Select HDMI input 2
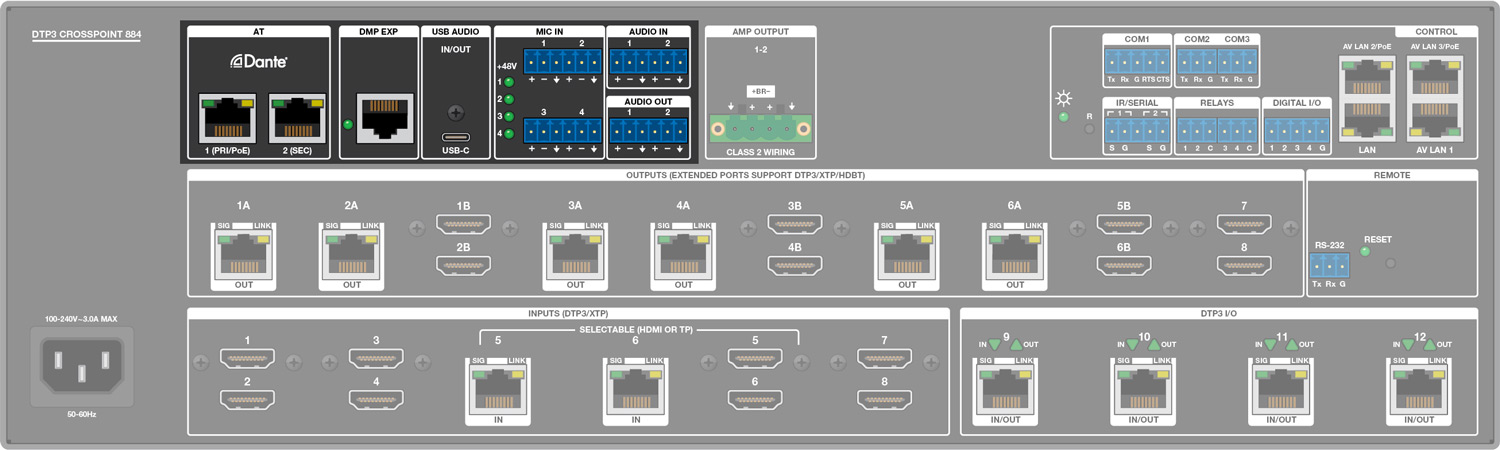 (x=247, y=400)
